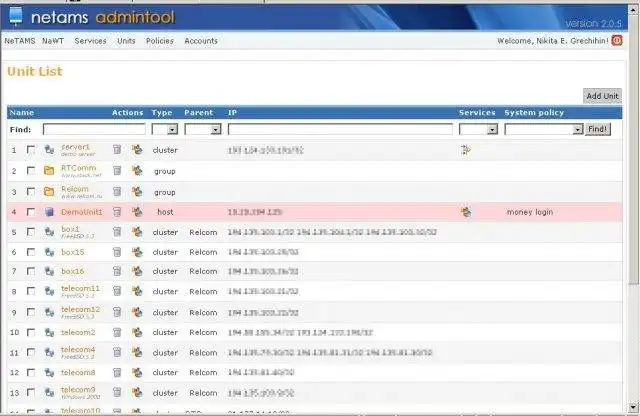Viewport: 640px width, 416px height.
Task: Select the Relcom group row checkbox
Action: (x=31, y=191)
